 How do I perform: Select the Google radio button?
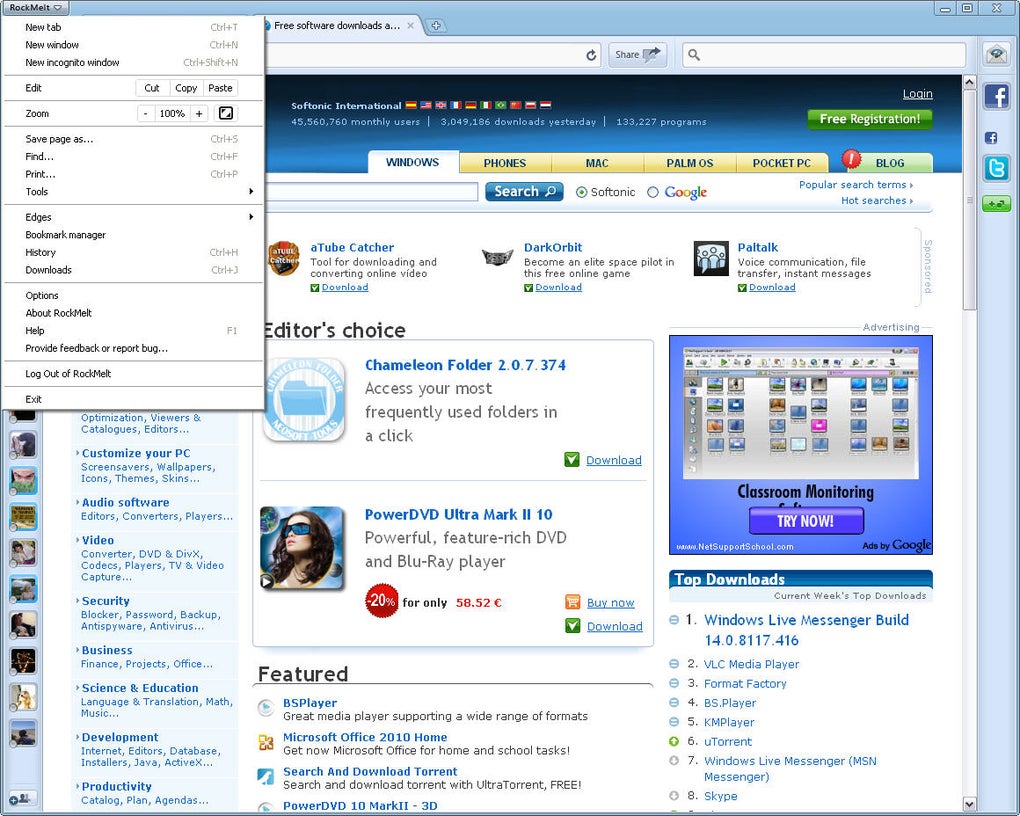[653, 192]
